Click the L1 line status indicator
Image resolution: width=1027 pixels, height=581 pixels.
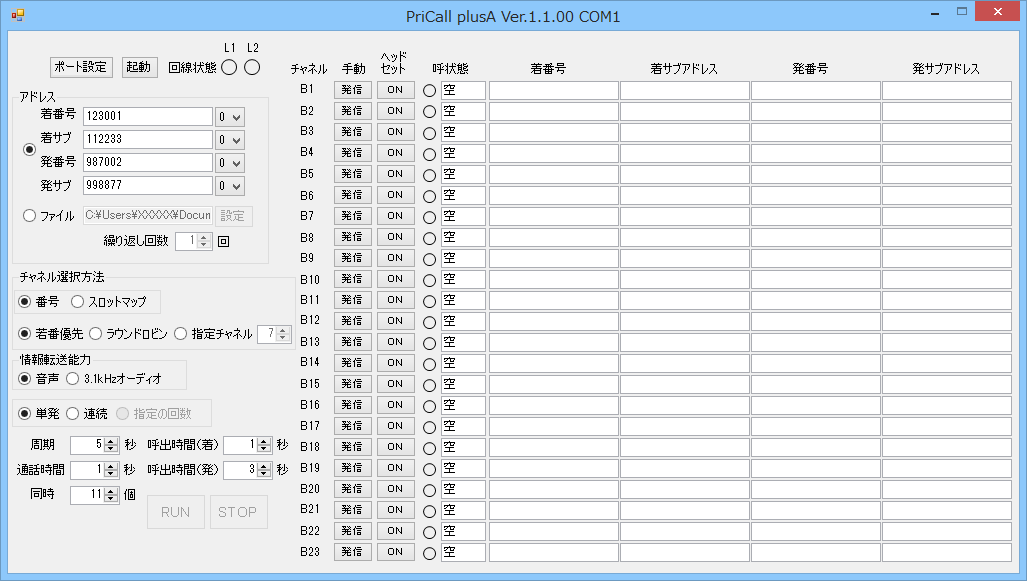click(229, 67)
